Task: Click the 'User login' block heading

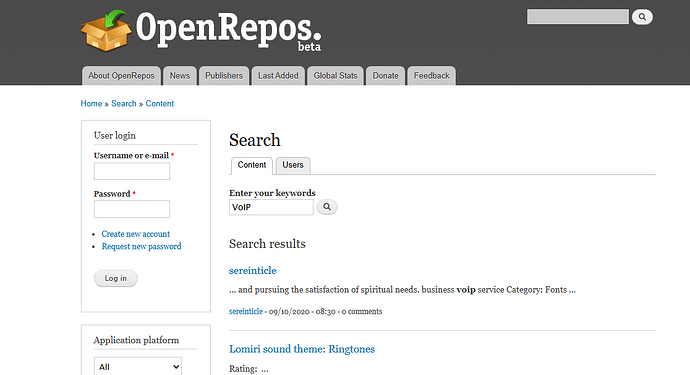Action: coord(114,136)
